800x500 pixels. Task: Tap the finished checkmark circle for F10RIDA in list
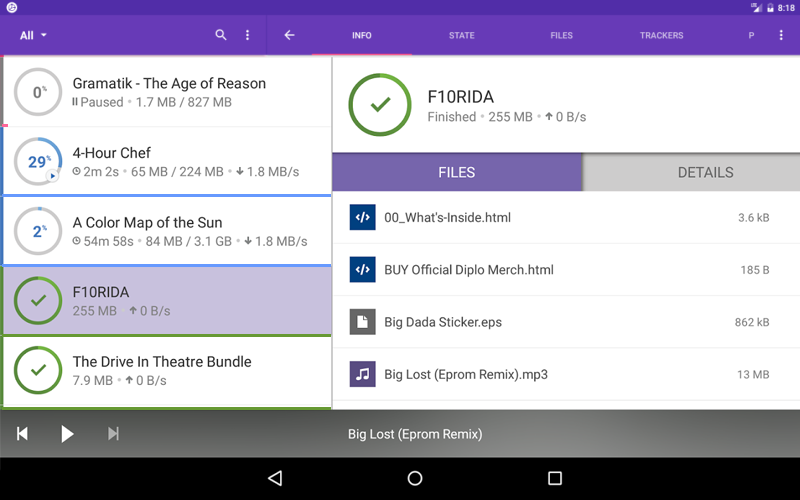coord(38,301)
